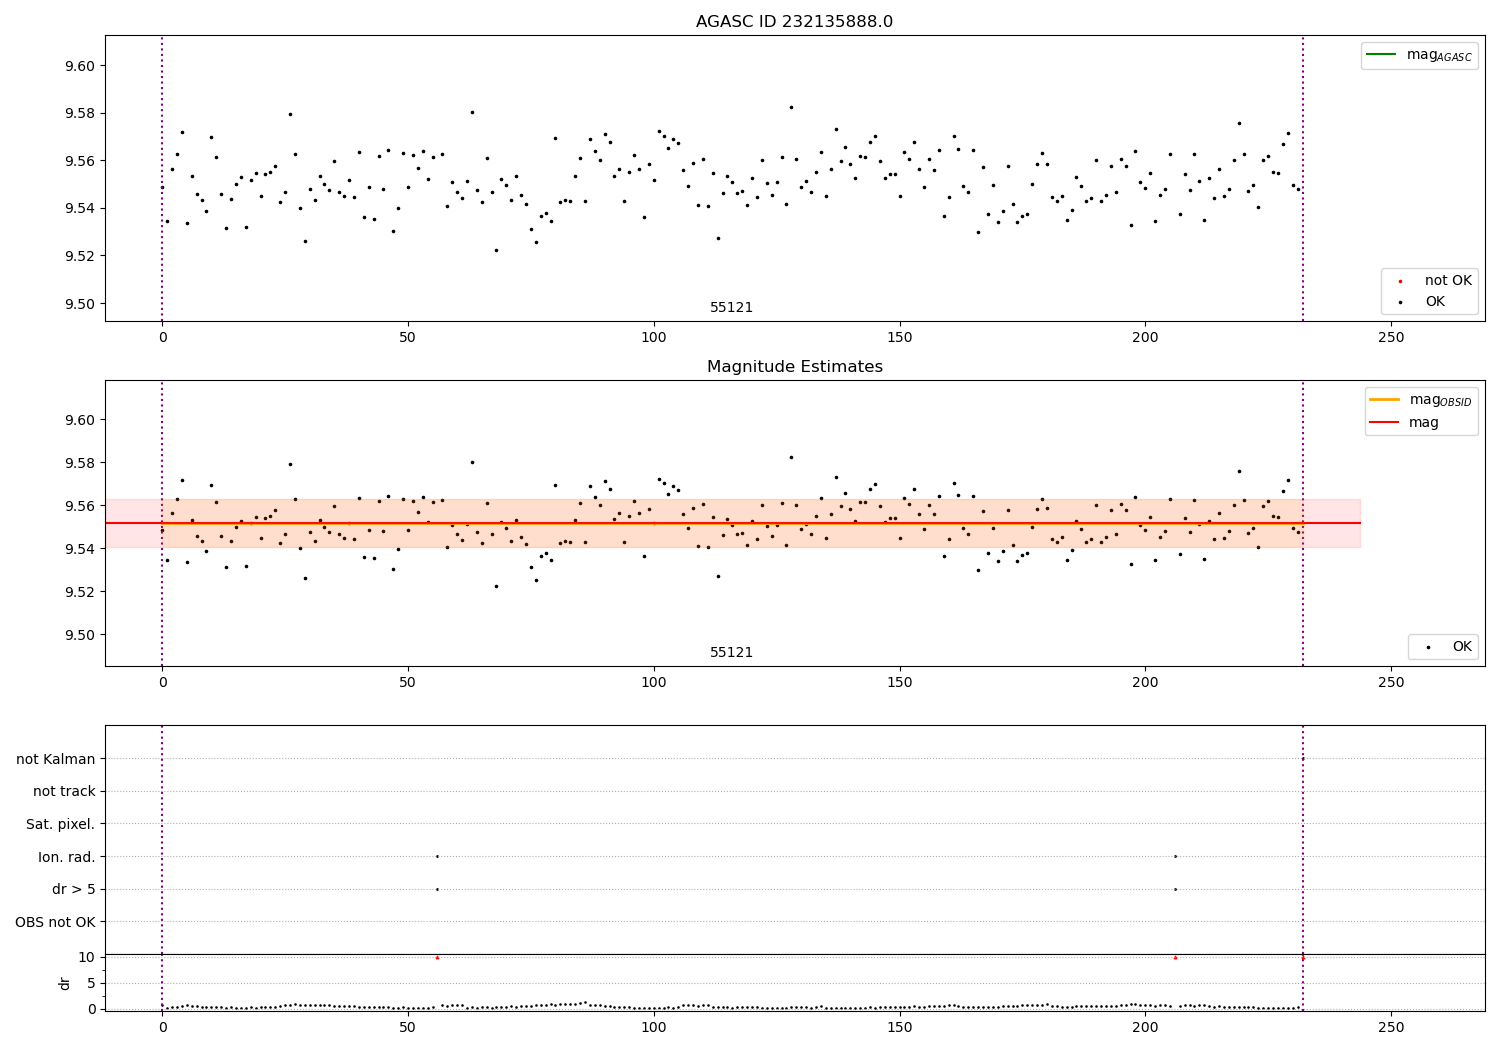Click the lowest data point near 9.52 at x=68 in top plot
The image size is (1500, 1050).
tap(496, 250)
